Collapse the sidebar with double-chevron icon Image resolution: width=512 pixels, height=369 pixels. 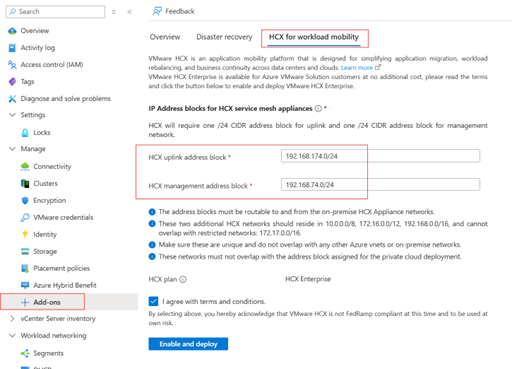[130, 12]
